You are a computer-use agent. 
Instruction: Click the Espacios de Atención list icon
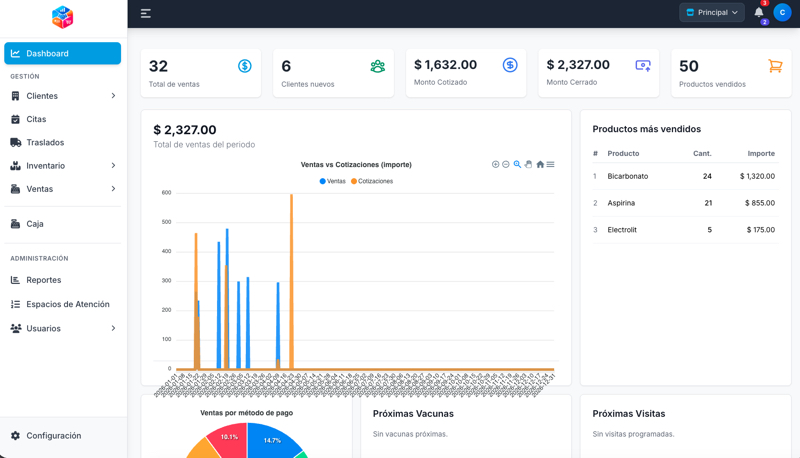[15, 304]
